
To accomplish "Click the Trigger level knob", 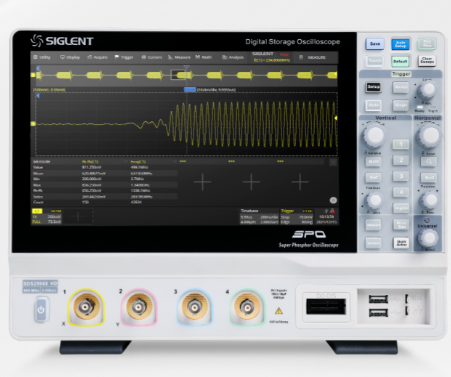I will tap(427, 89).
